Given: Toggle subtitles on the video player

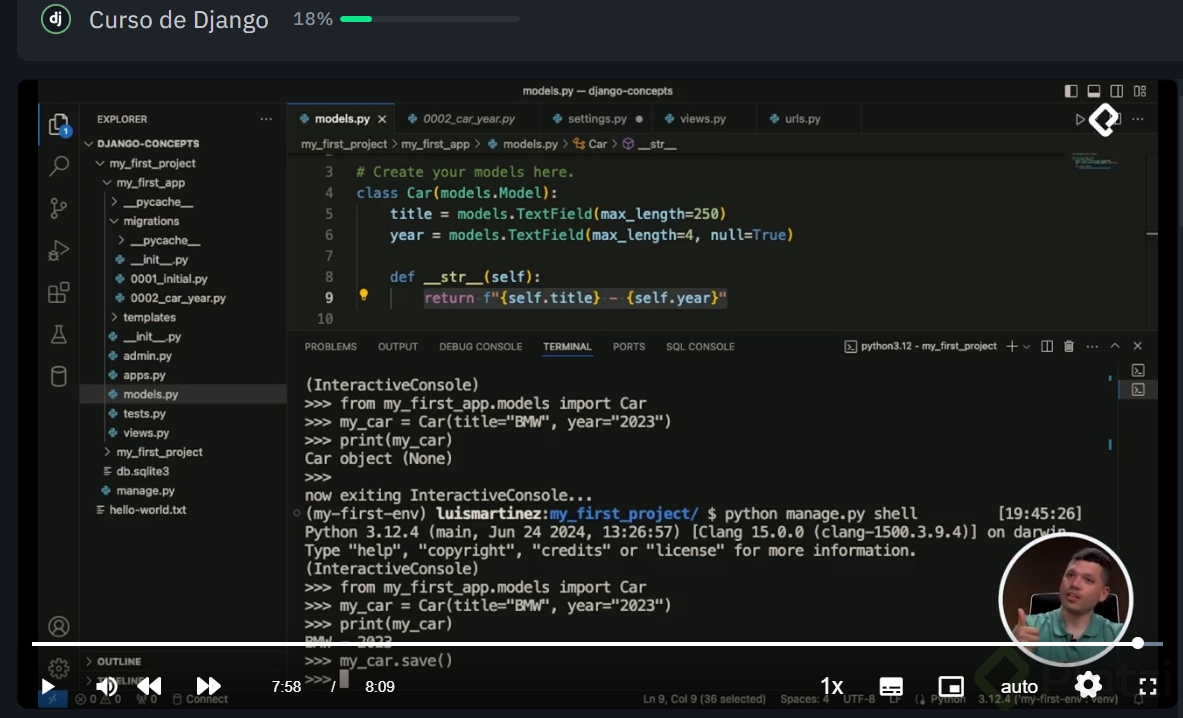Looking at the screenshot, I should pyautogui.click(x=891, y=686).
